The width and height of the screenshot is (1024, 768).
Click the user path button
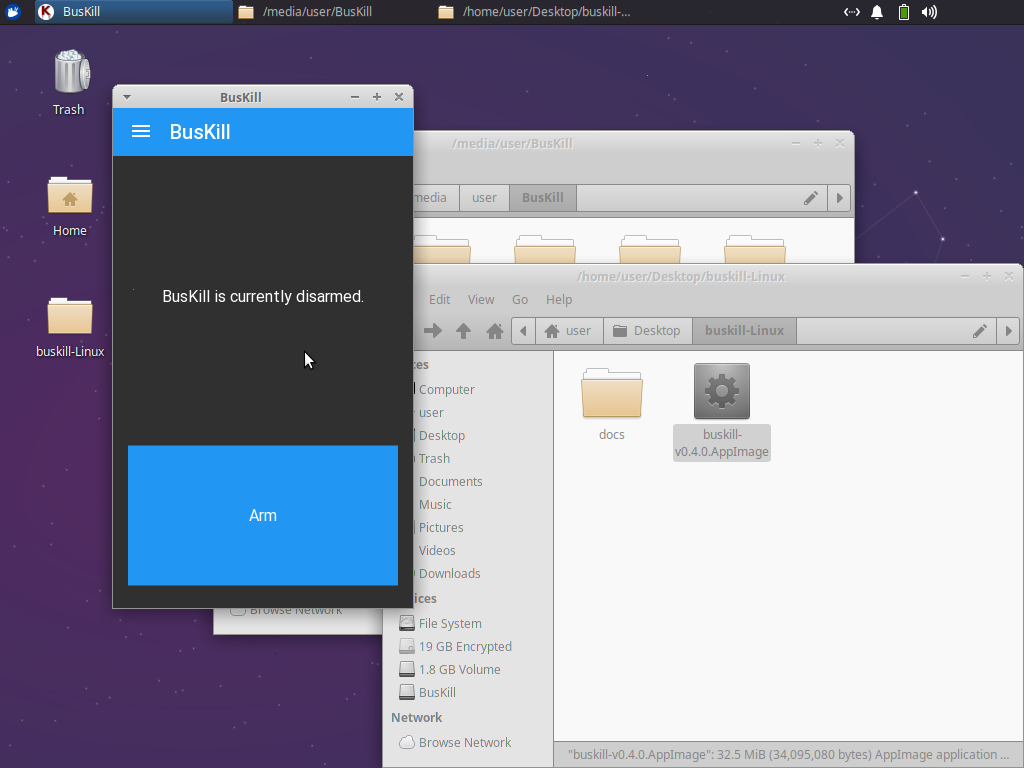pyautogui.click(x=569, y=330)
